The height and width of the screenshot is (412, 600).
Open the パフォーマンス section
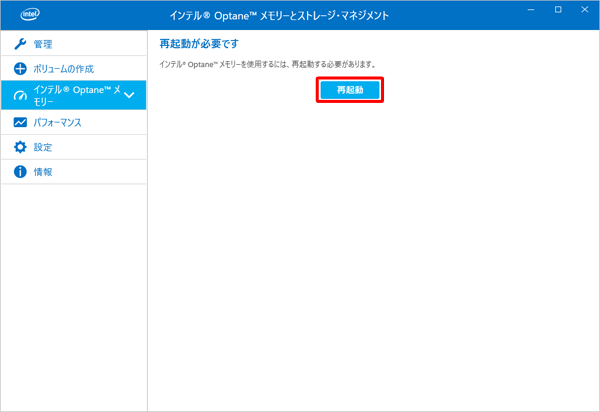[74, 122]
